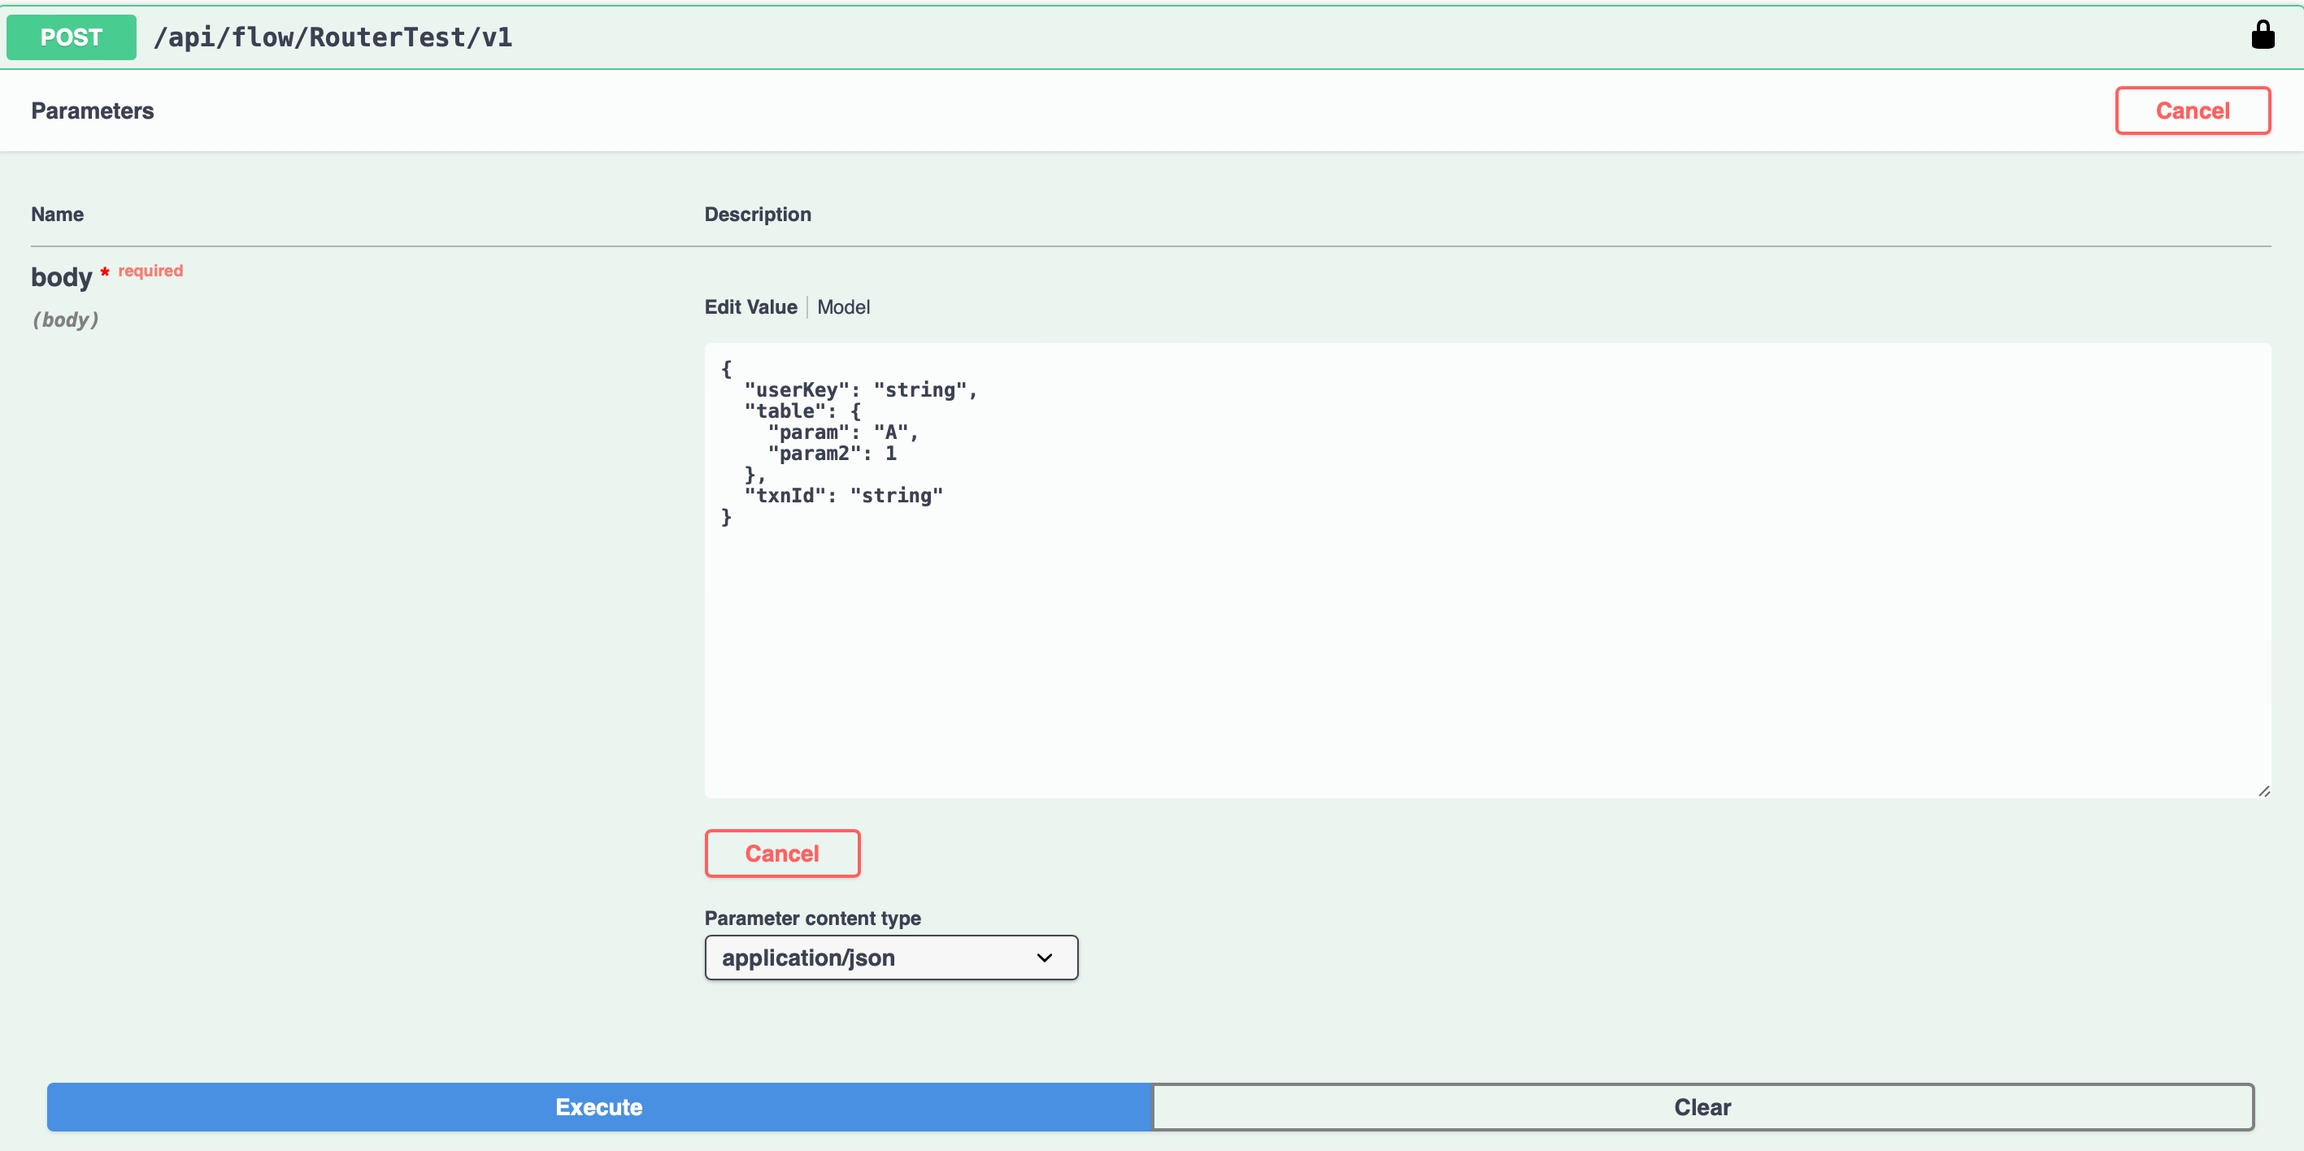2304x1151 pixels.
Task: Click the body parameter name label
Action: (x=61, y=277)
